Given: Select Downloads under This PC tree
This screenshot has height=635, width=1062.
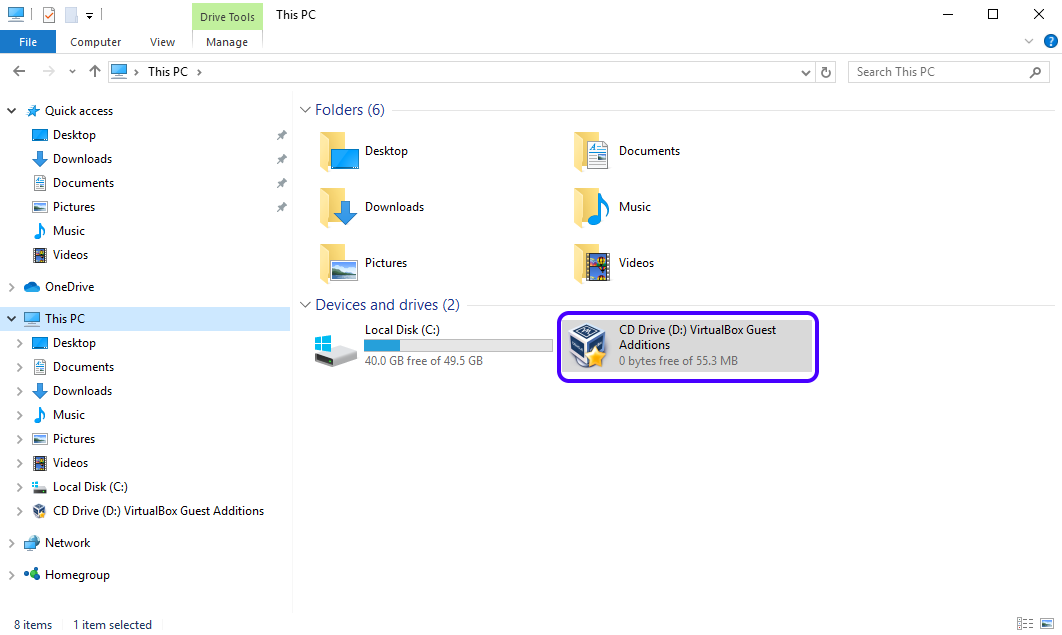Looking at the screenshot, I should pos(82,391).
